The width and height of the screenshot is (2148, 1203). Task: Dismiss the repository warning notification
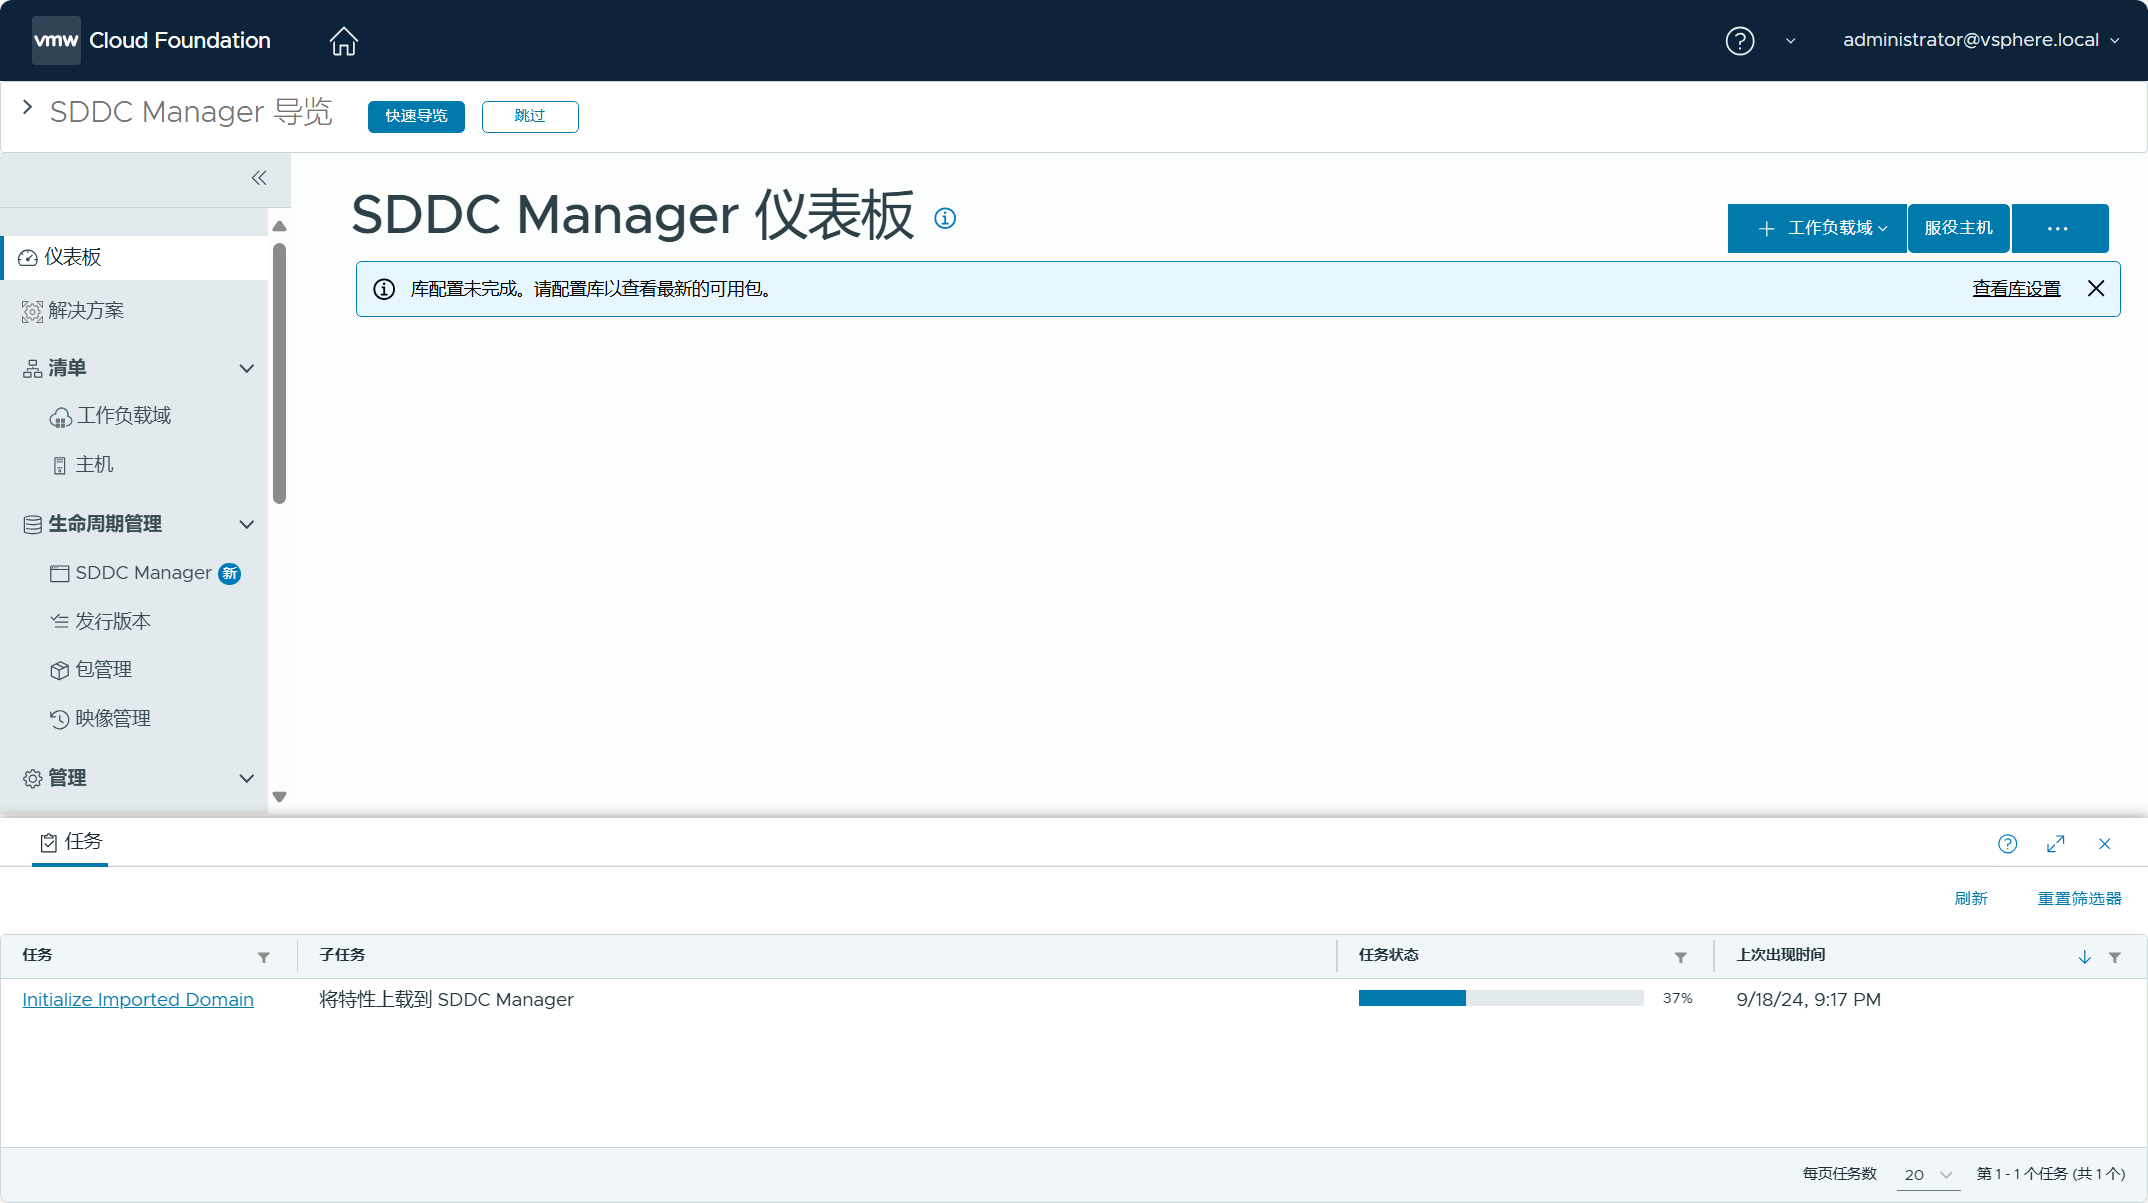point(2096,288)
